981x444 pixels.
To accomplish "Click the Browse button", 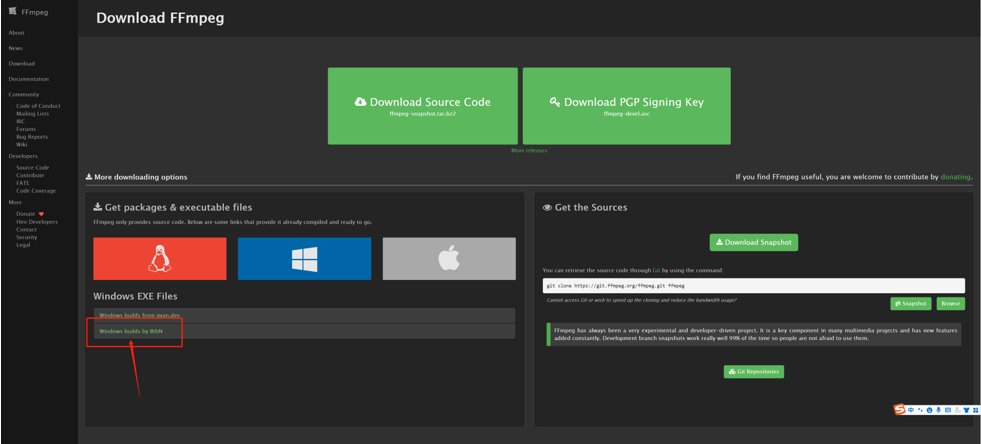I will coord(950,303).
